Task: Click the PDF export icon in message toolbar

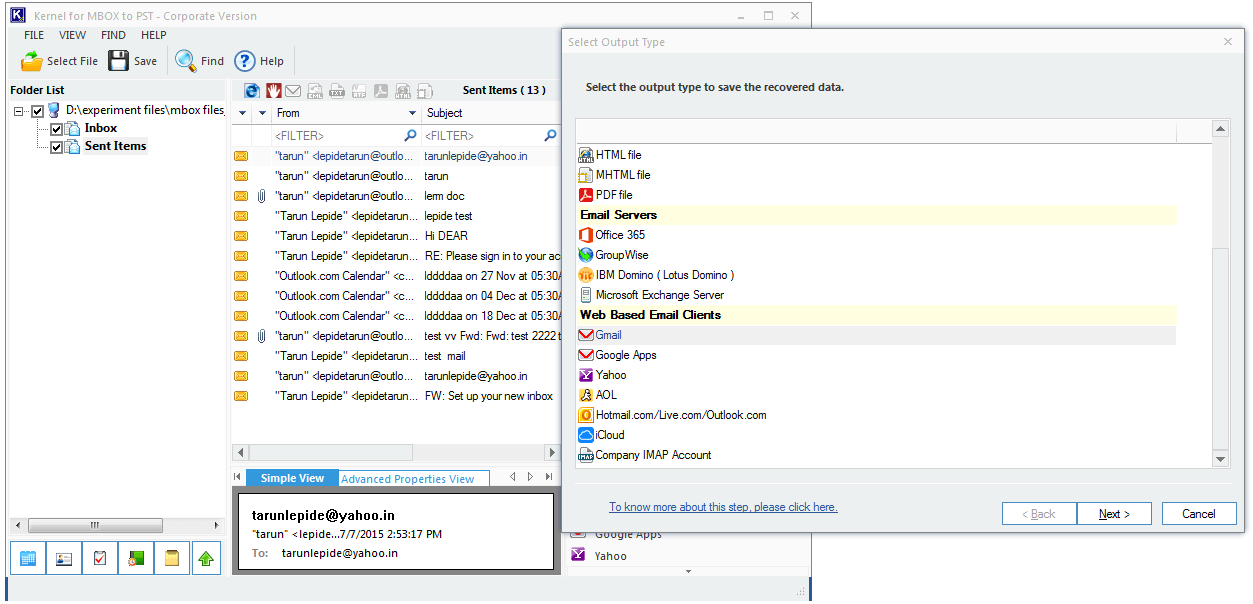Action: pyautogui.click(x=381, y=91)
